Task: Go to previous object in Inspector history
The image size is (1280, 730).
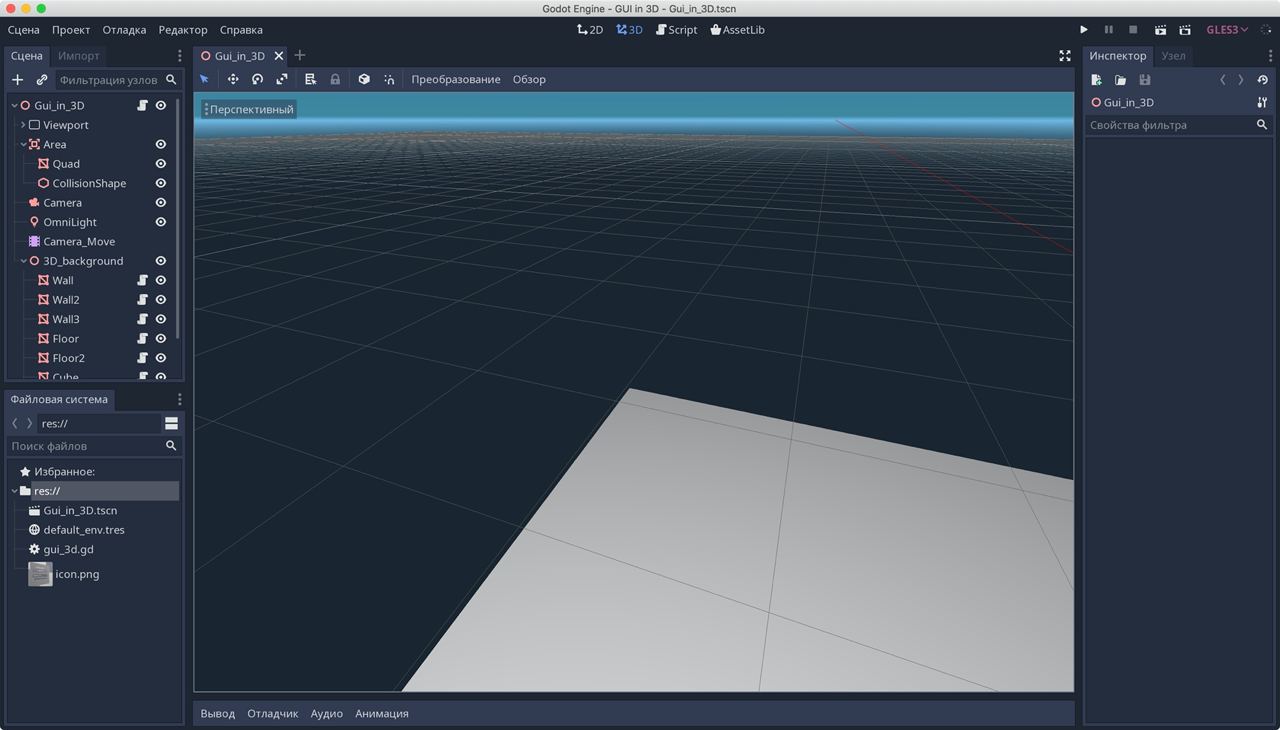Action: click(x=1222, y=80)
